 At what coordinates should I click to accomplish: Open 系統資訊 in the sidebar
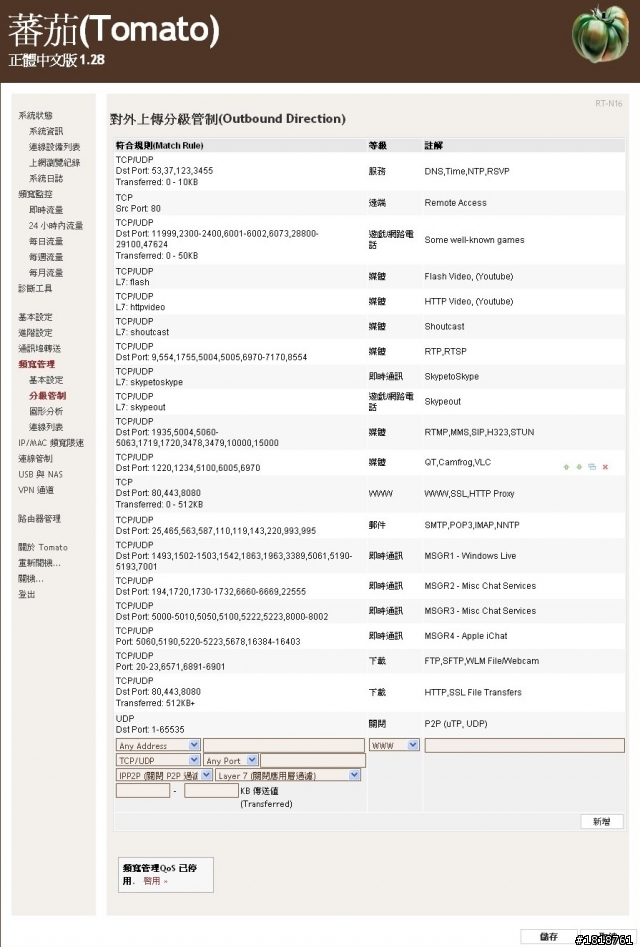coord(46,131)
